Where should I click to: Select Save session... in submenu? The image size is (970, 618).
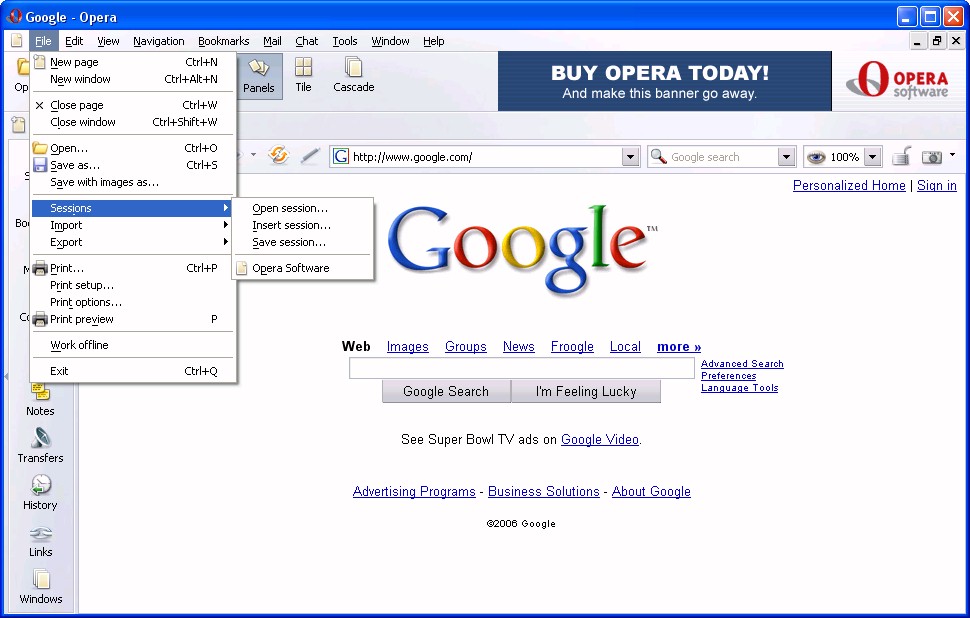click(303, 242)
